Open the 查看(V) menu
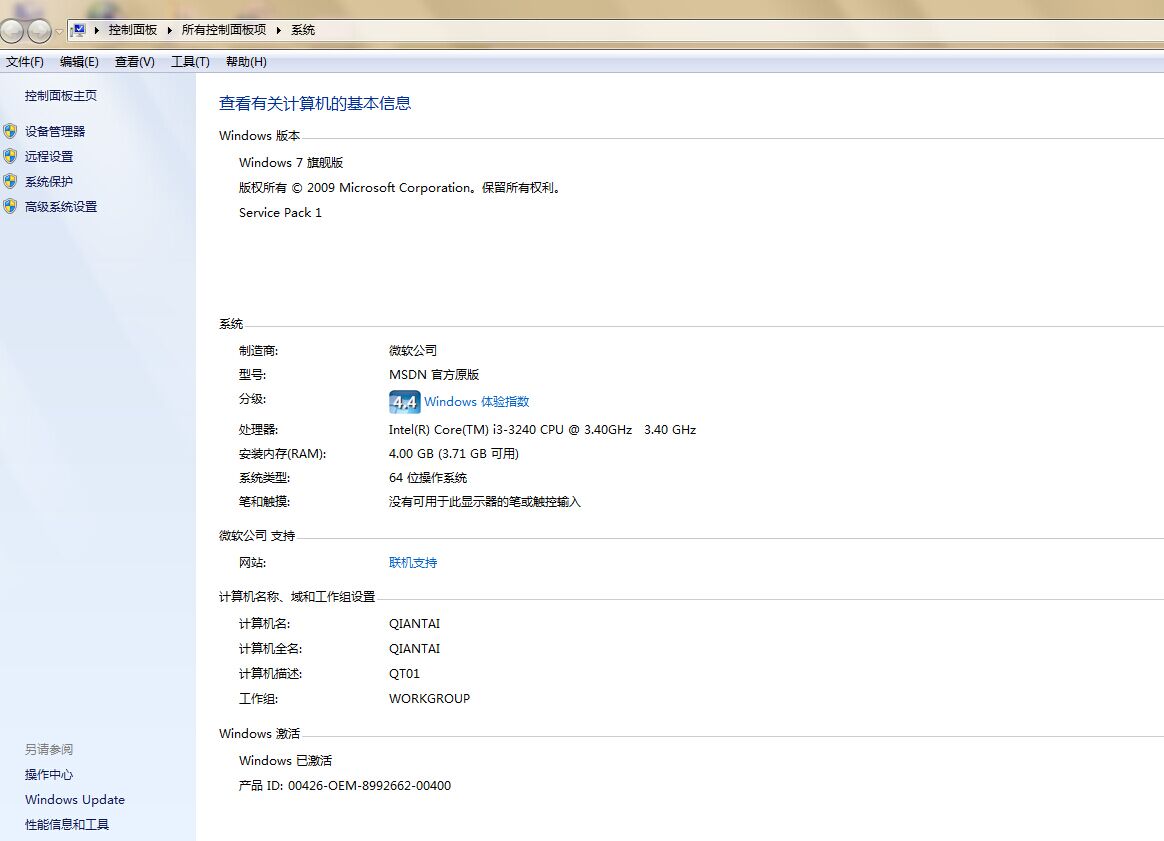 pyautogui.click(x=134, y=62)
